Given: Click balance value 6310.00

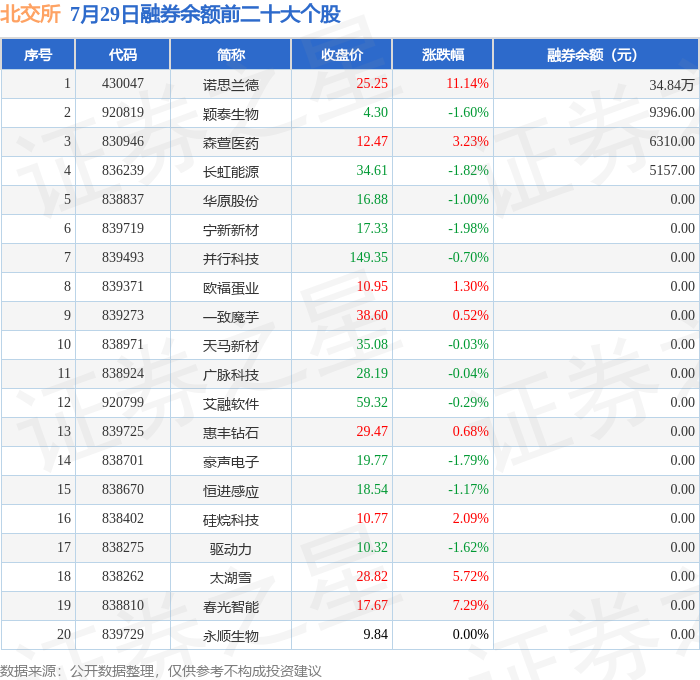Looking at the screenshot, I should tap(672, 142).
